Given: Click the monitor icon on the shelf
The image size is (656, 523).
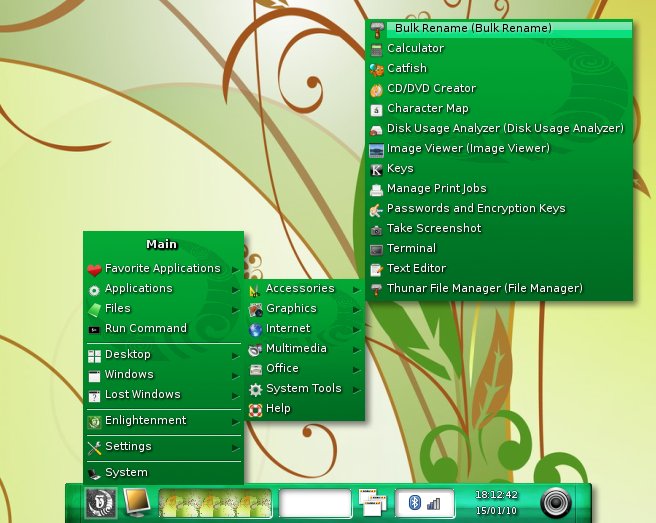Looking at the screenshot, I should (x=137, y=502).
